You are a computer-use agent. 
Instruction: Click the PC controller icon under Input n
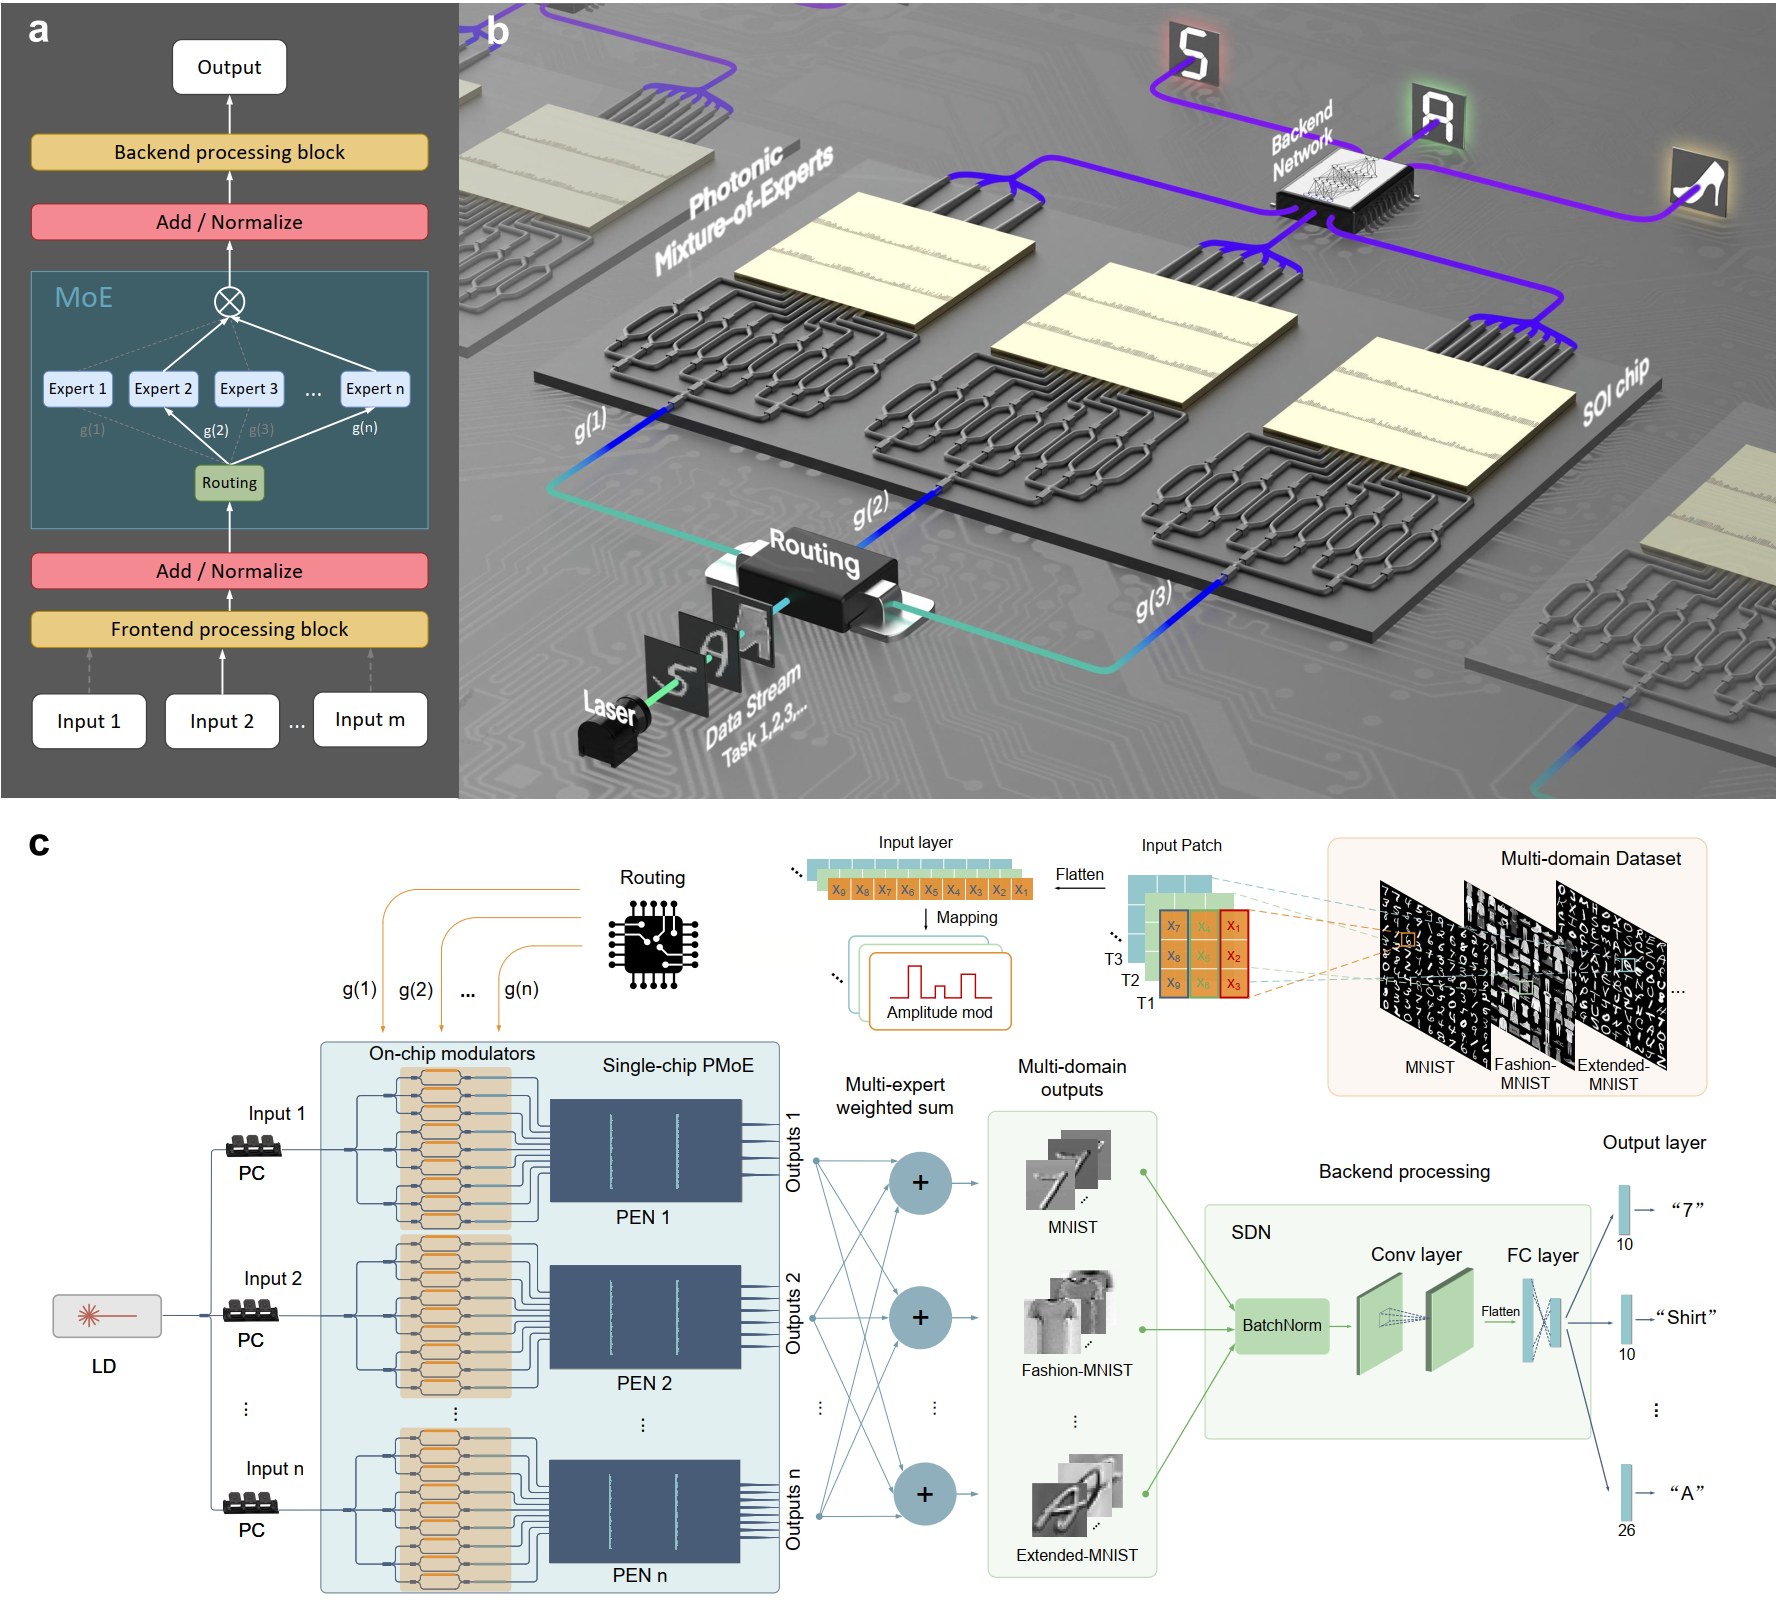click(250, 1502)
